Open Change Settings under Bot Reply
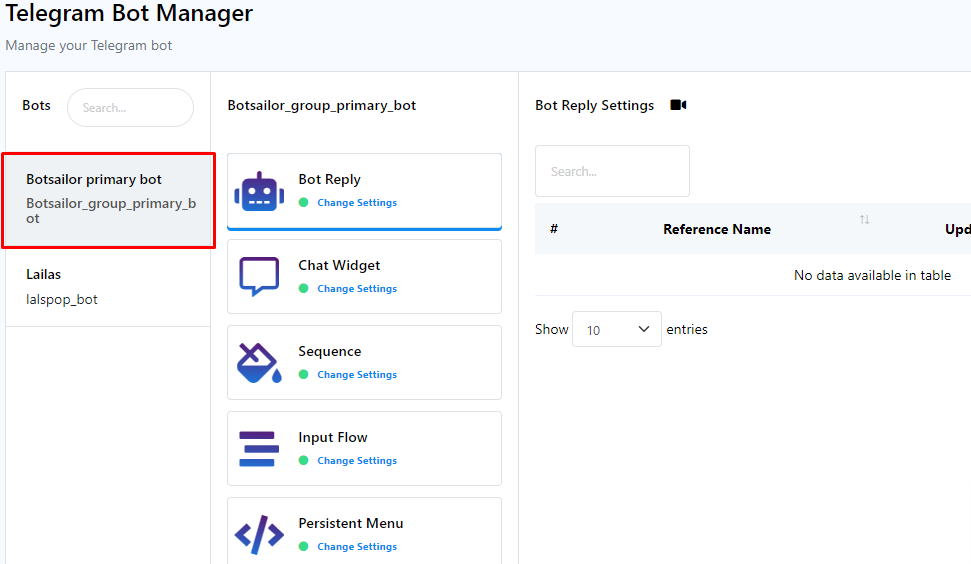 tap(357, 202)
